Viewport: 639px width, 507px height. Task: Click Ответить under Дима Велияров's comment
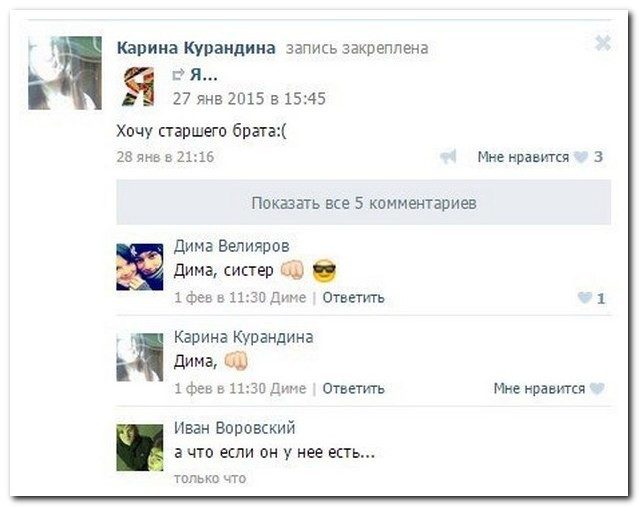pos(353,298)
